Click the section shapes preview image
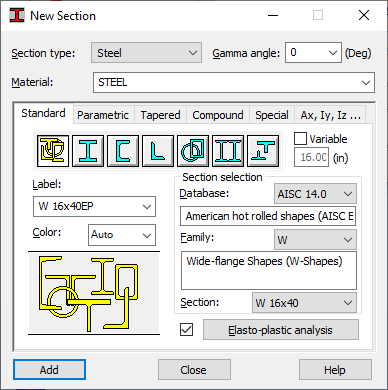The height and width of the screenshot is (390, 388). pos(94,293)
